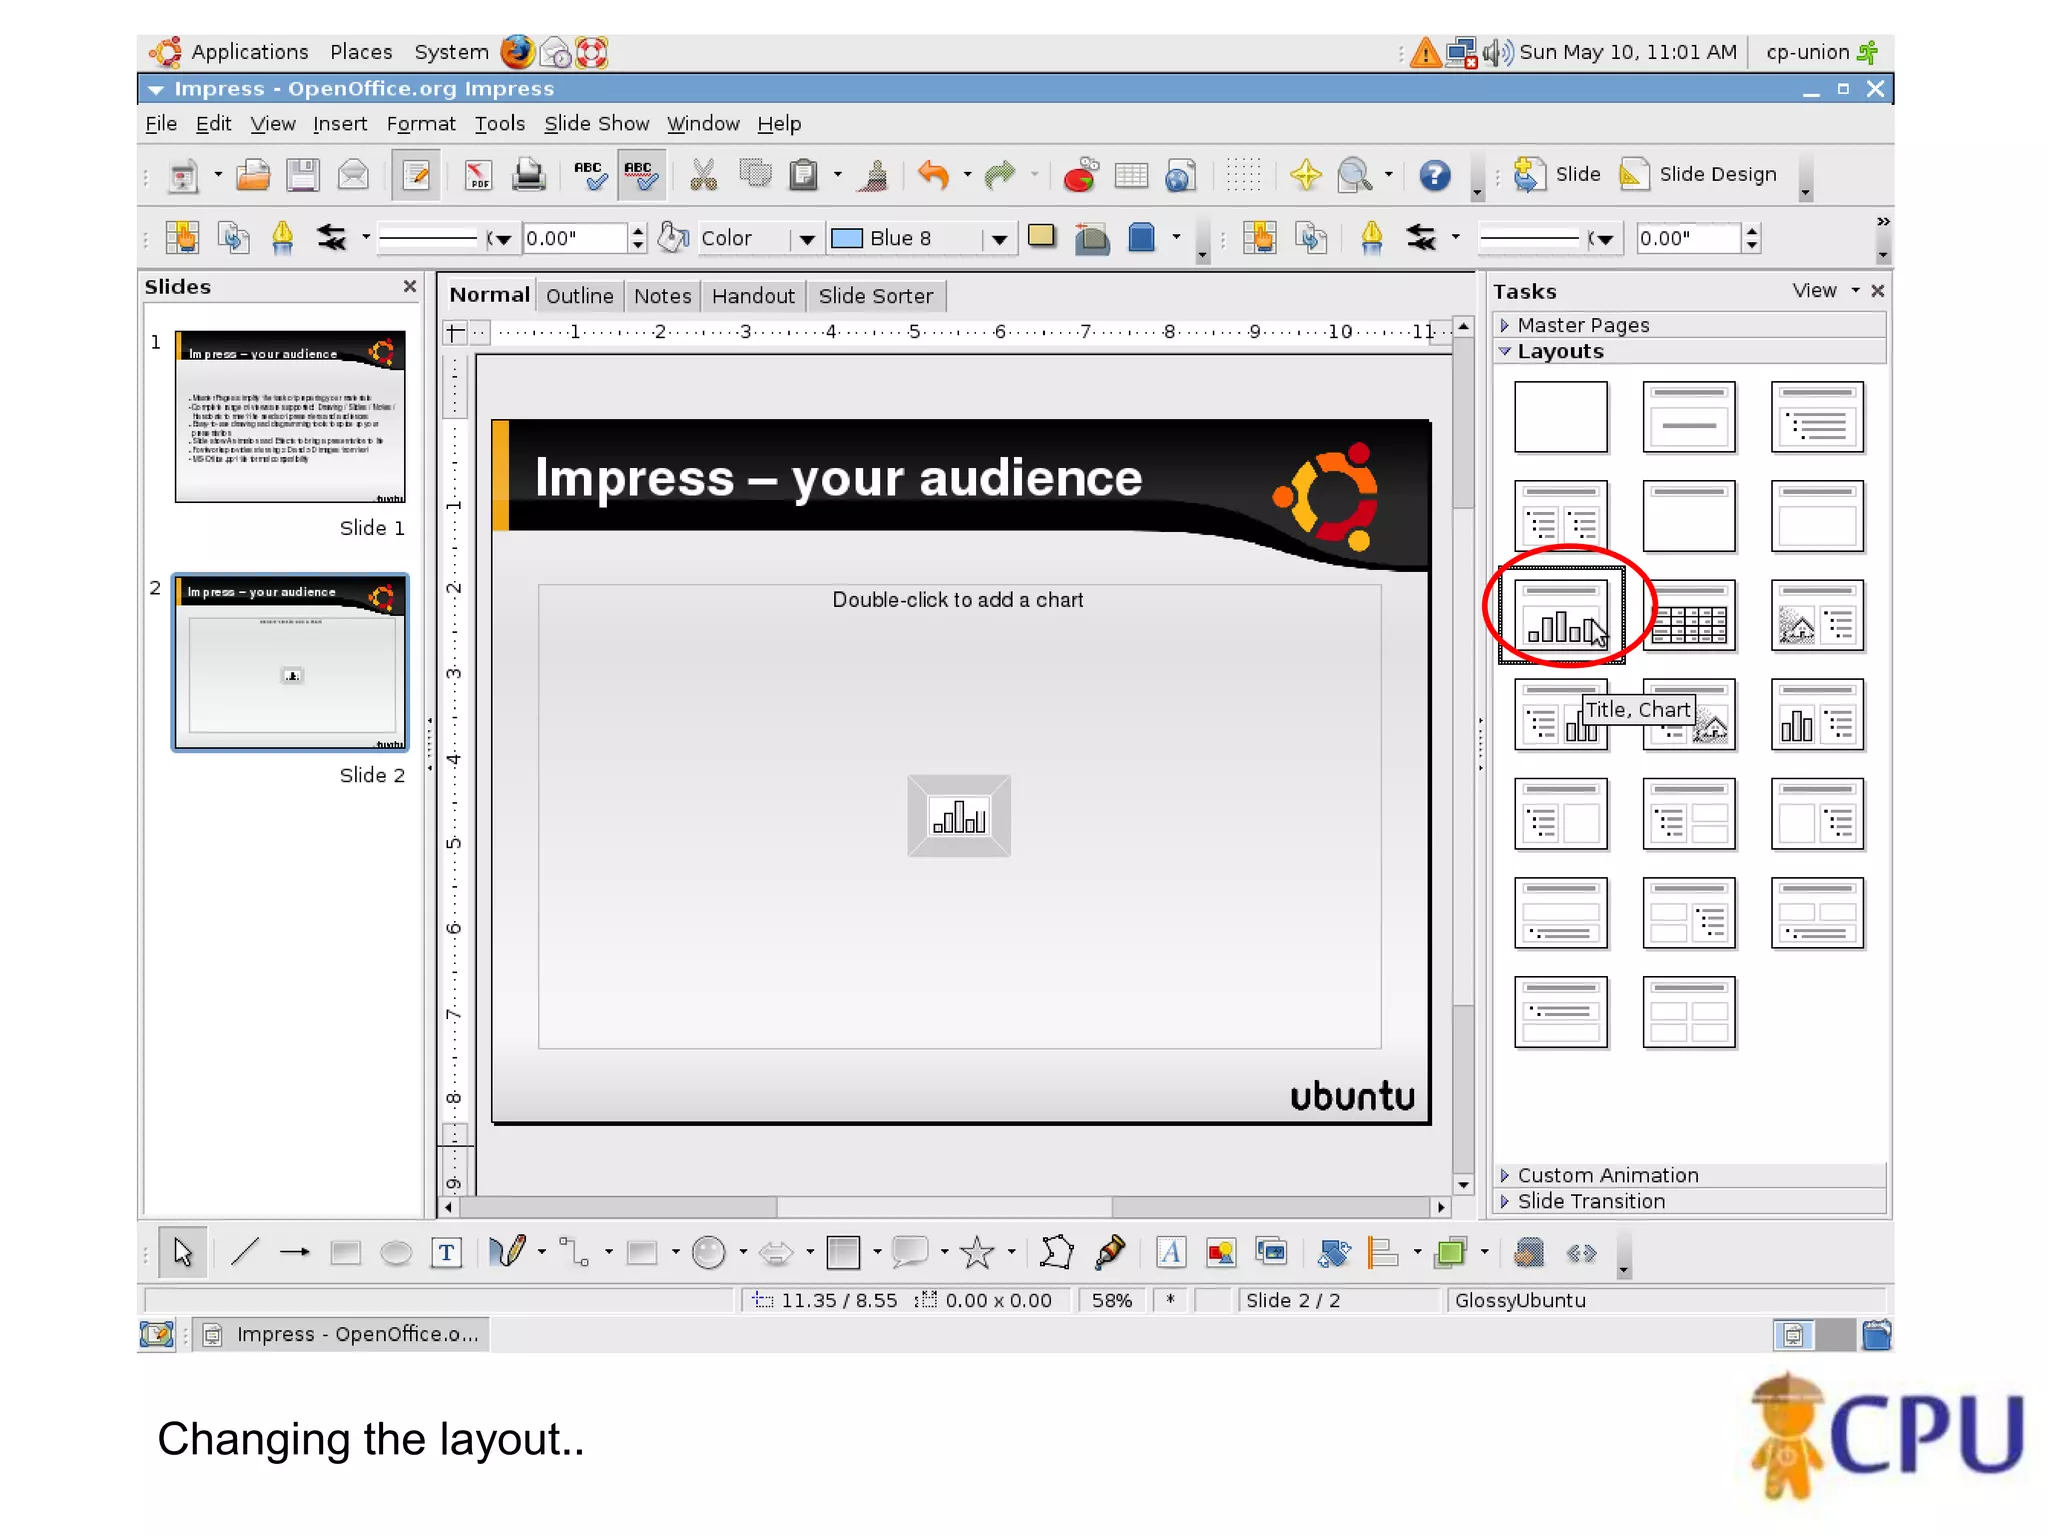The height and width of the screenshot is (1536, 2048).
Task: Switch to the Slide Sorter tab
Action: [875, 296]
